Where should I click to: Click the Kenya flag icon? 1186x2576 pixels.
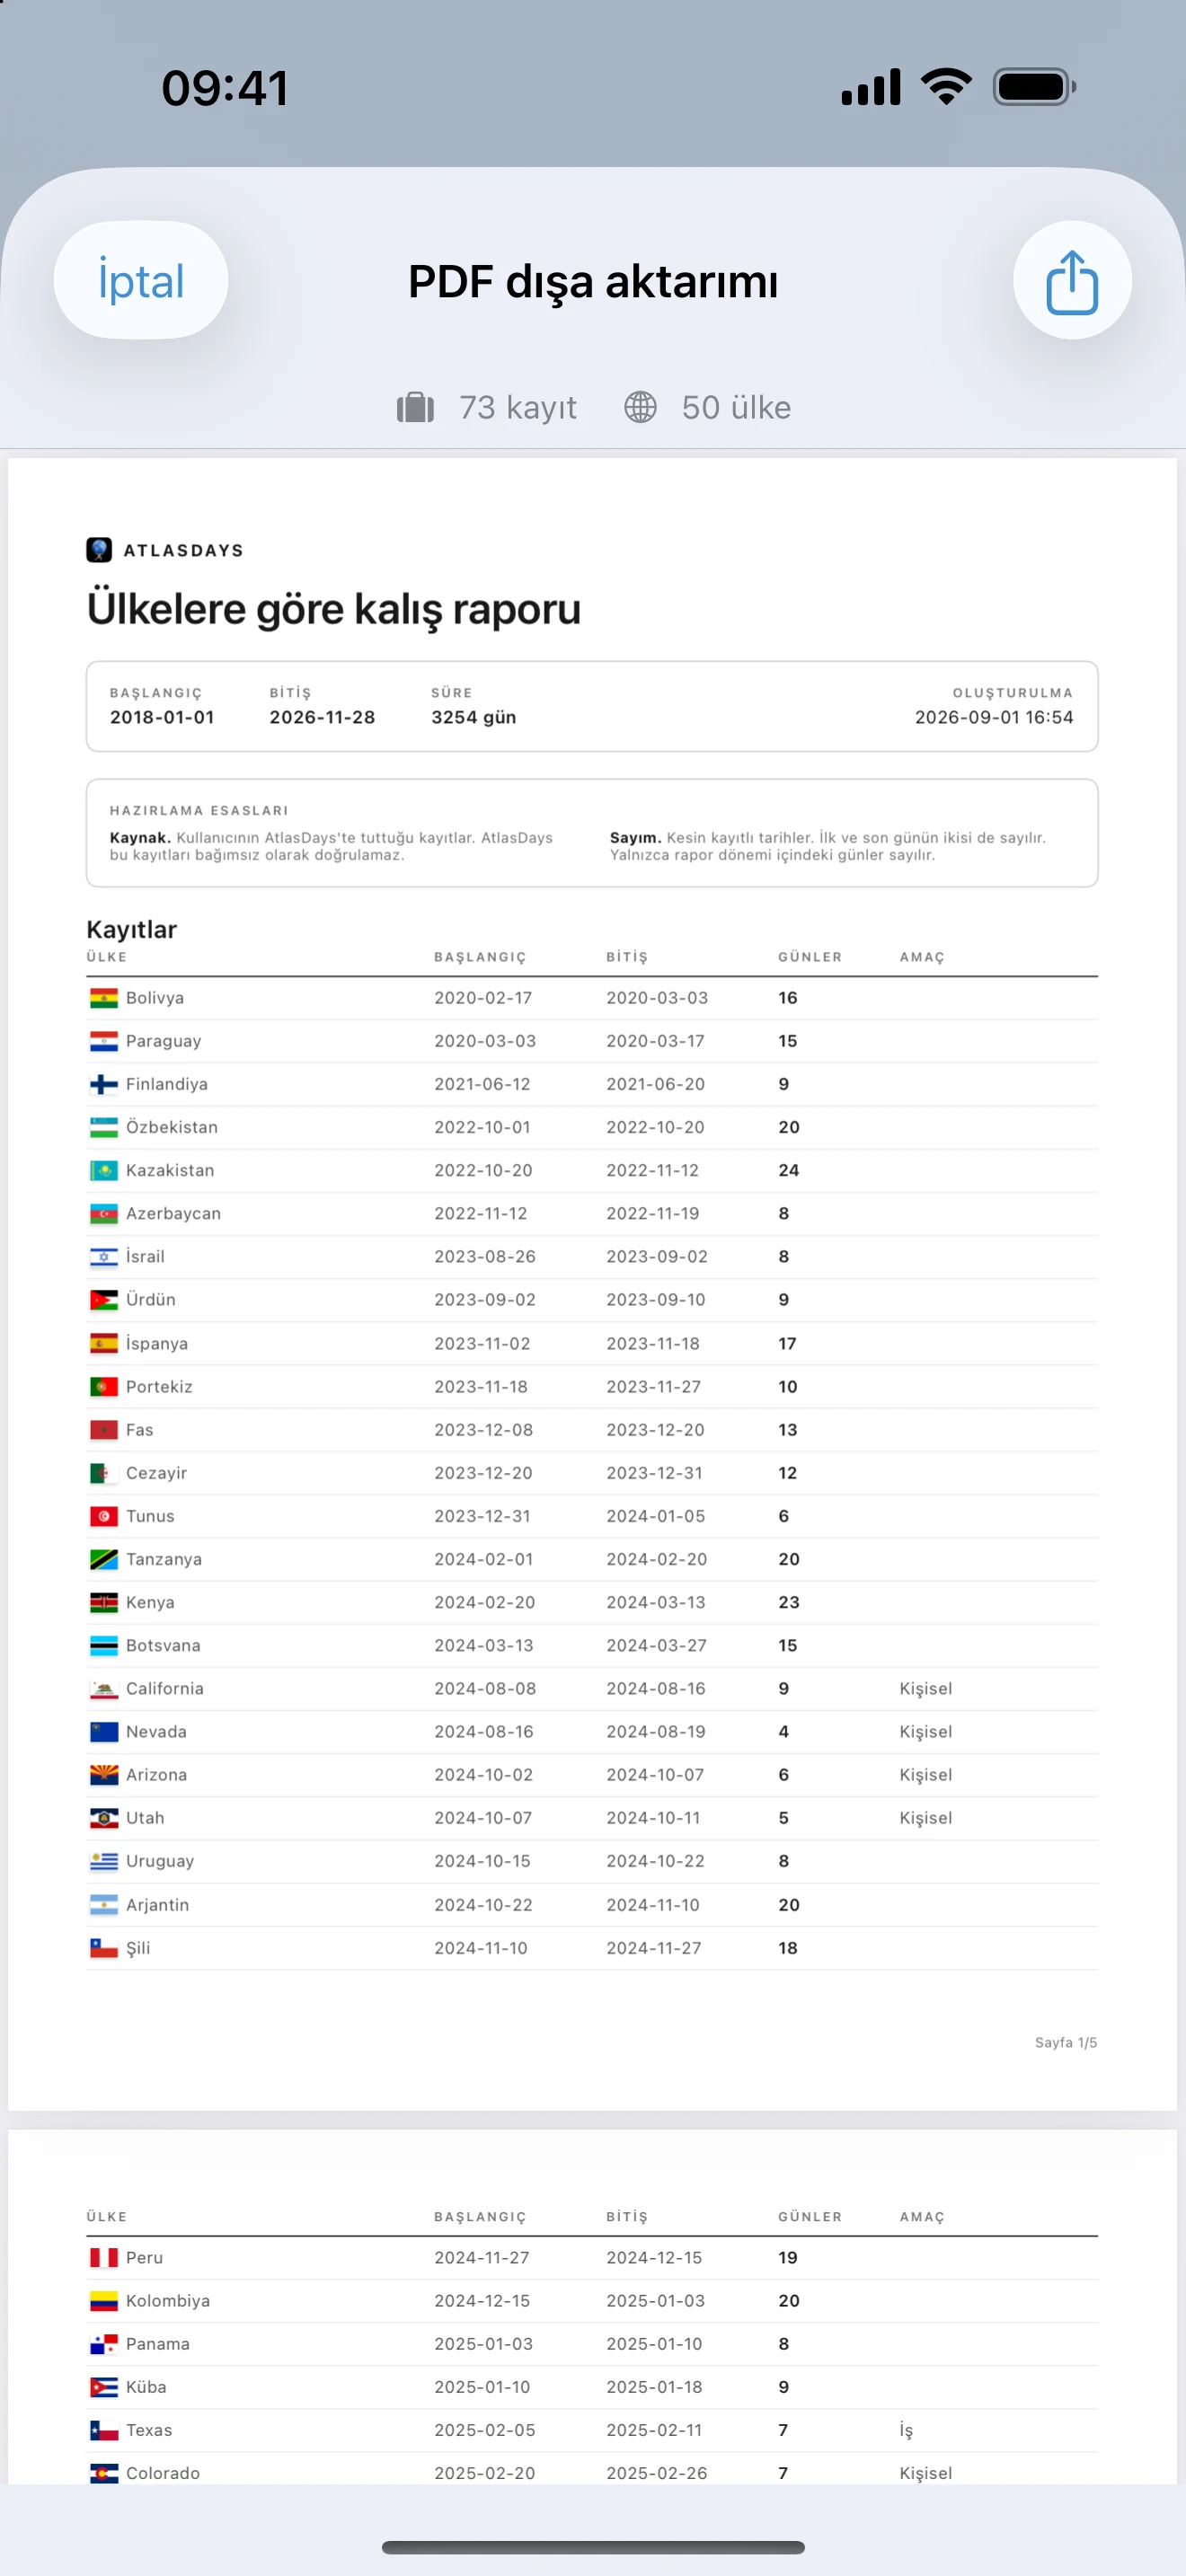[x=104, y=1602]
